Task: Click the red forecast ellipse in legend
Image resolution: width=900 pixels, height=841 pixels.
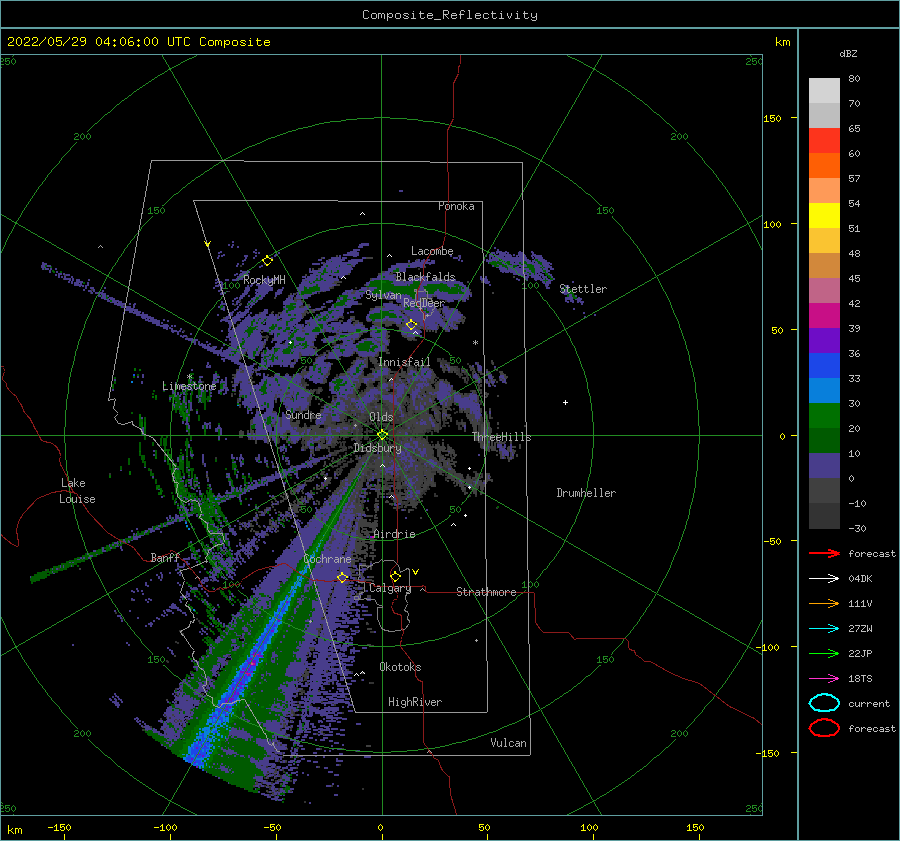Action: 824,728
